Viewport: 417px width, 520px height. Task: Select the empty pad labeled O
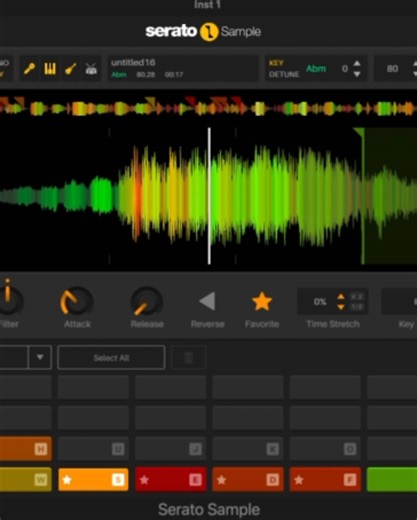click(325, 449)
